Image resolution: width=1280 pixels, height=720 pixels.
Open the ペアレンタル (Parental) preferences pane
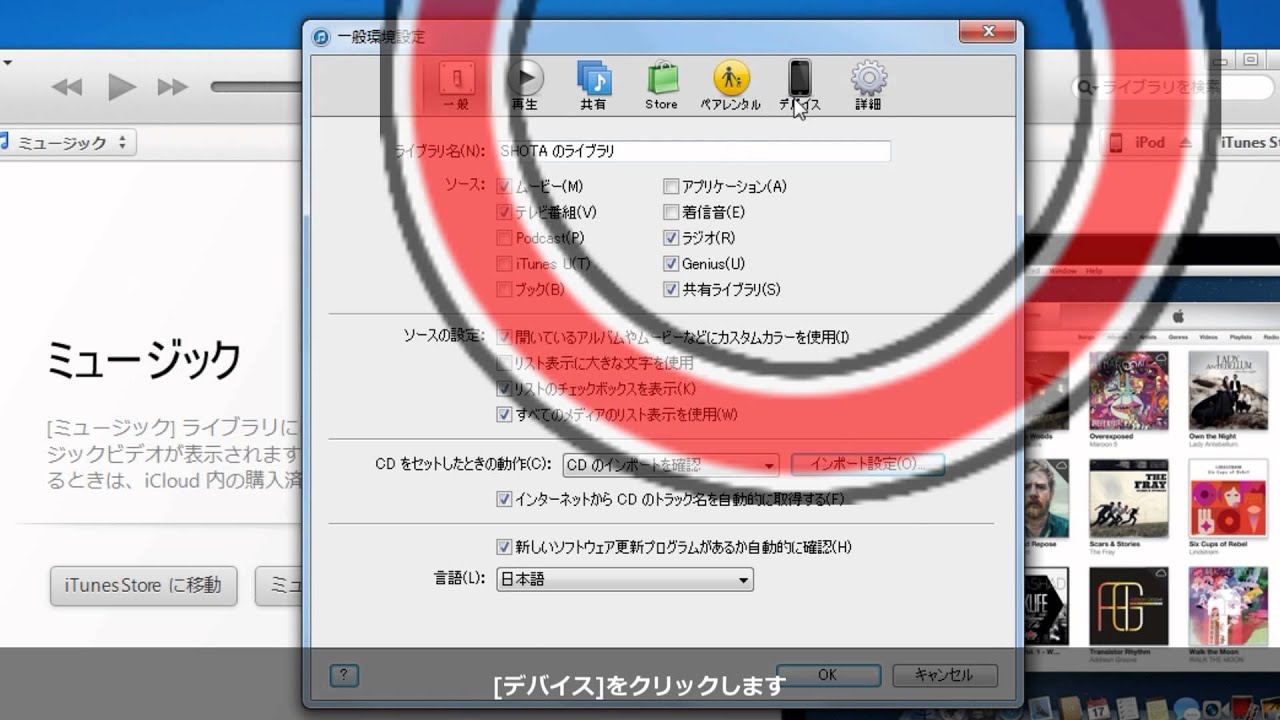click(731, 85)
